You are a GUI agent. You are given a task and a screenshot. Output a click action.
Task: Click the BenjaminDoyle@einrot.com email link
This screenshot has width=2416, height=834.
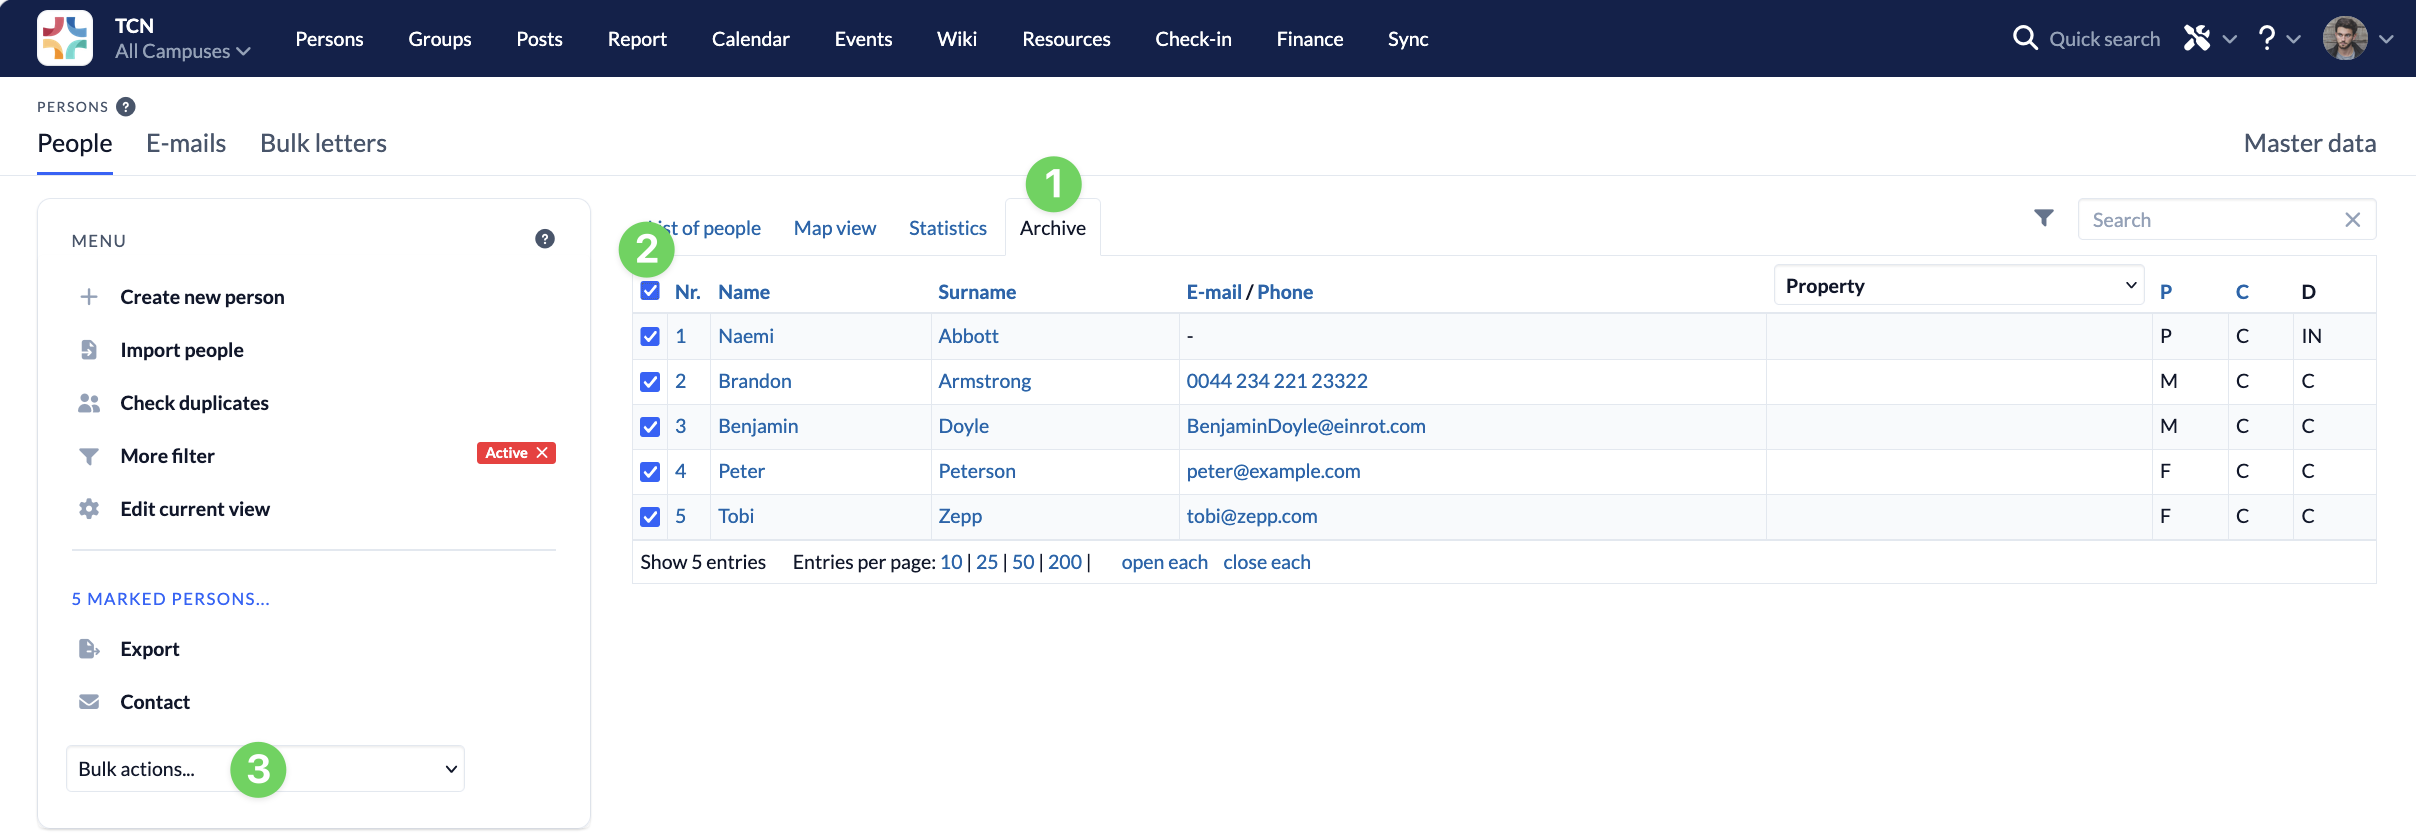click(1306, 426)
